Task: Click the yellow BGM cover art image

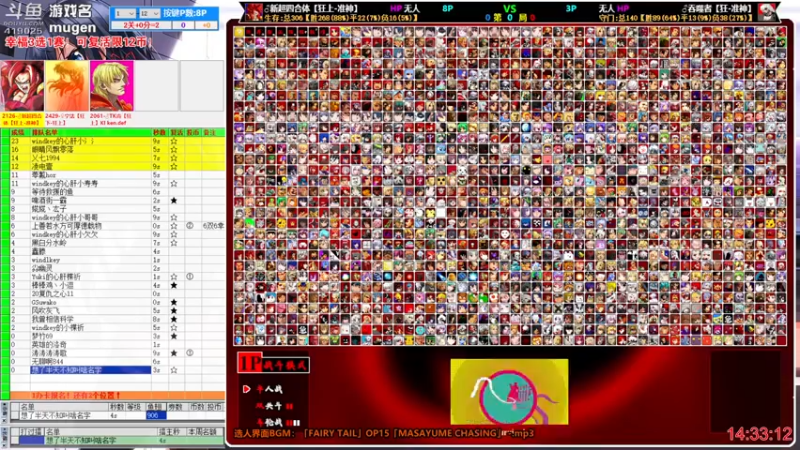Action: [x=509, y=392]
